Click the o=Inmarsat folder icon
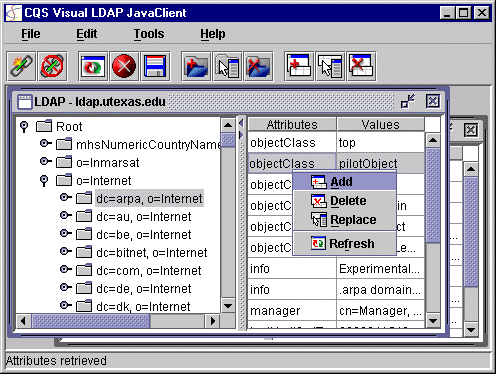496x374 pixels. tap(64, 162)
